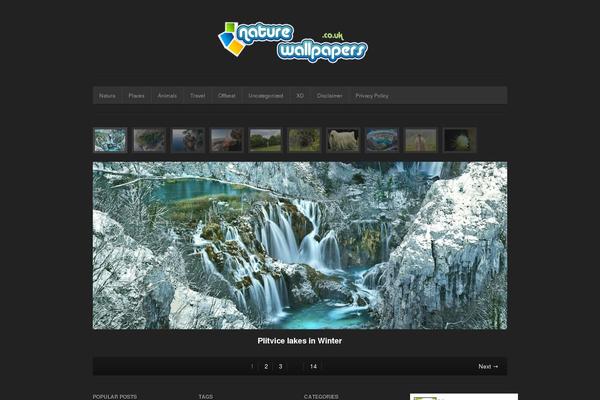The width and height of the screenshot is (600, 400).
Task: Select the white animal thumbnail
Action: 343,140
